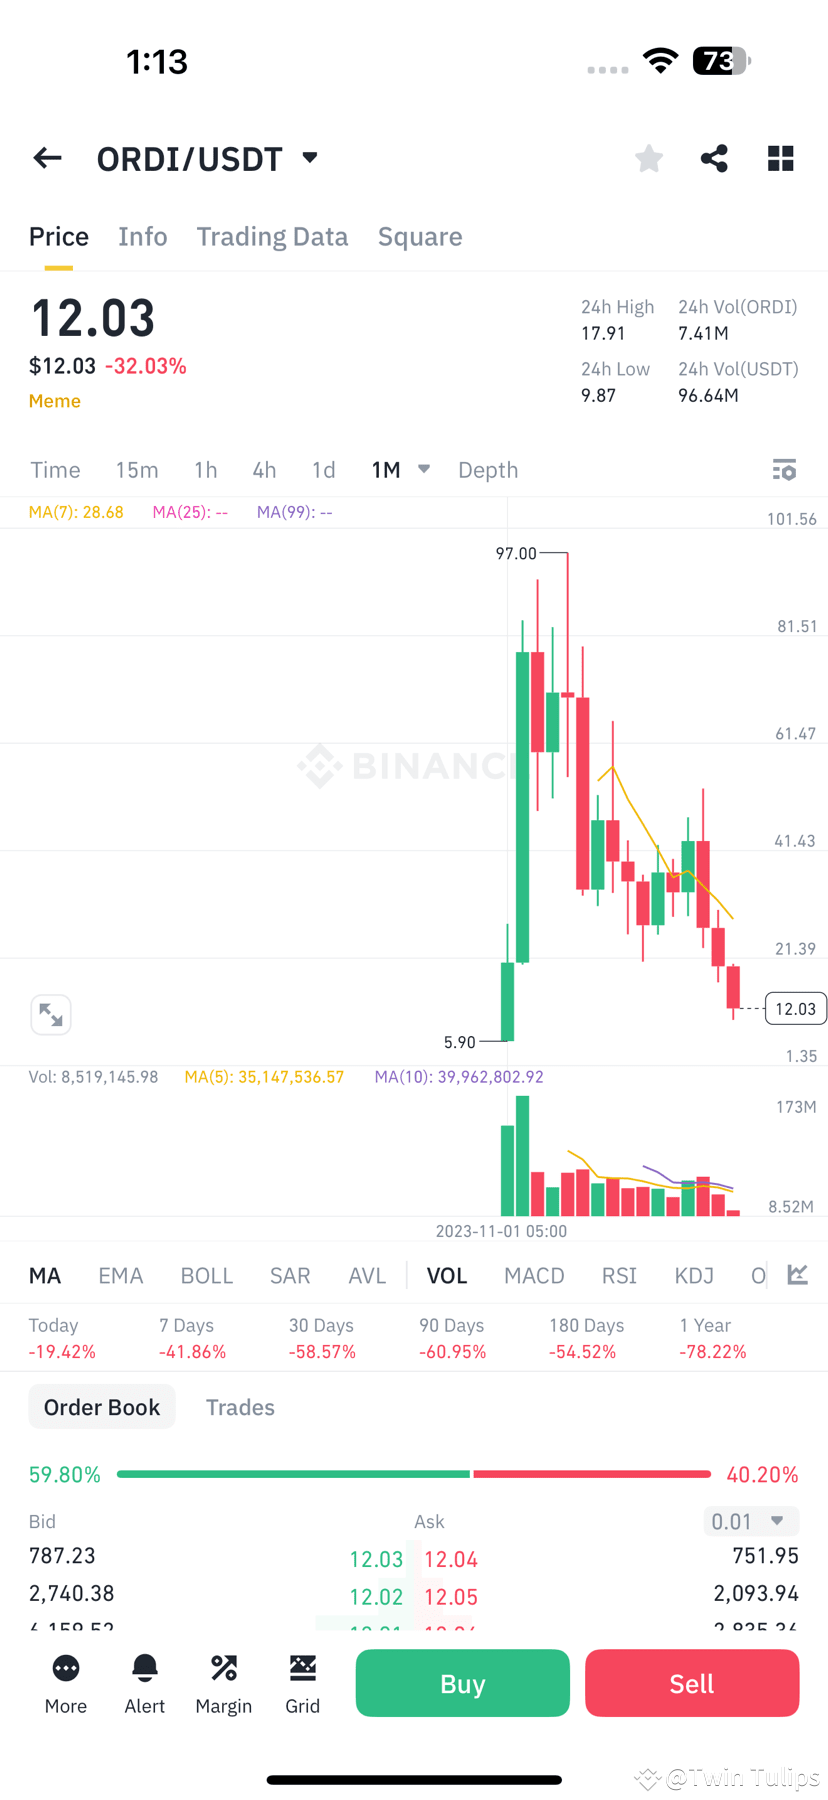Image resolution: width=828 pixels, height=1800 pixels.
Task: Open the share icon to share this chart
Action: 714,158
